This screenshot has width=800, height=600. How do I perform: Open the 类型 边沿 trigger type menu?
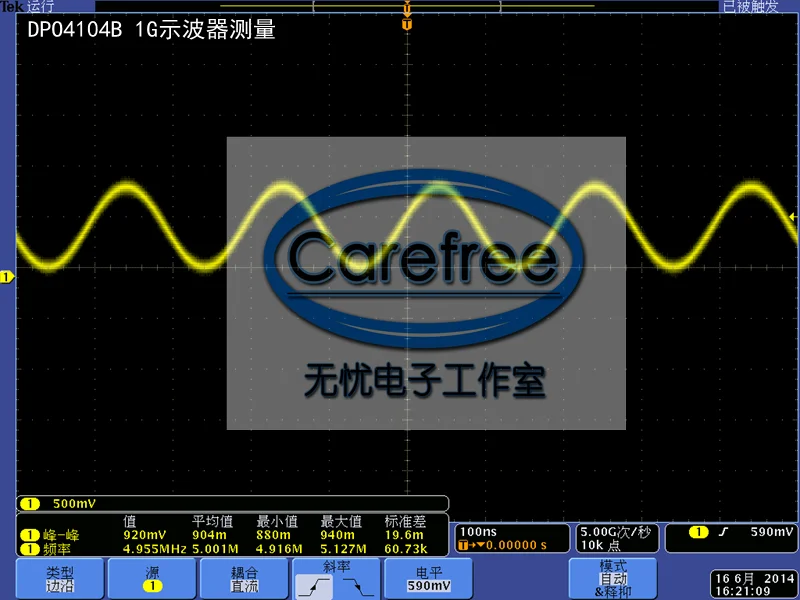60,579
